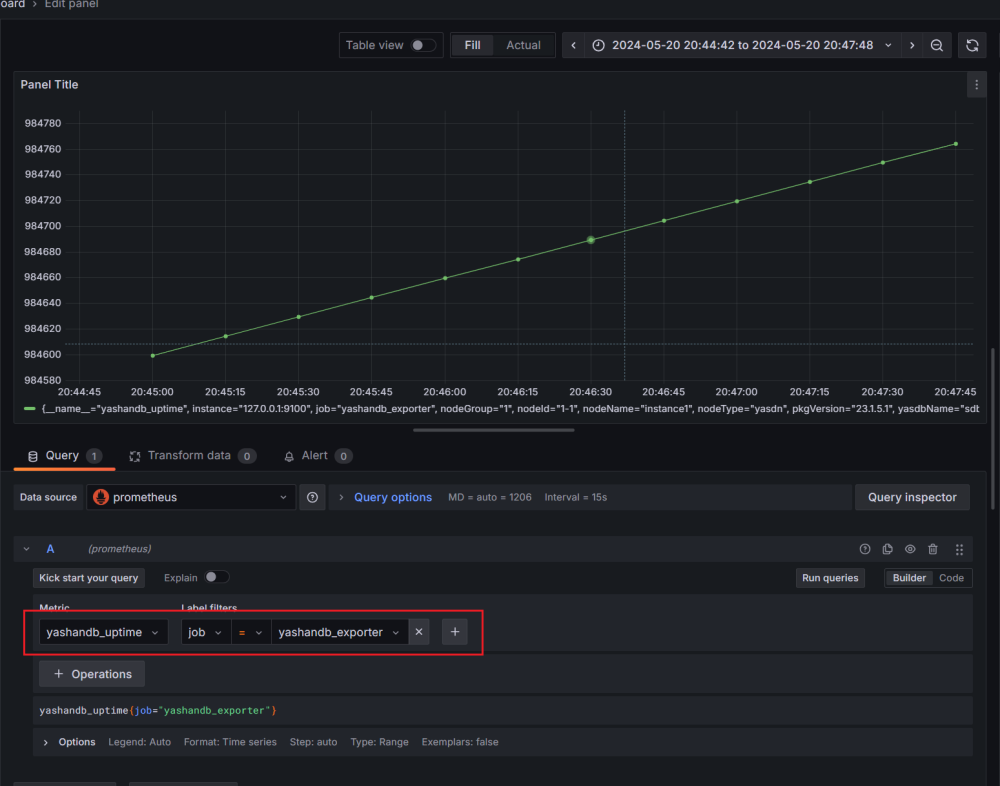Click the Run queries button

point(830,578)
